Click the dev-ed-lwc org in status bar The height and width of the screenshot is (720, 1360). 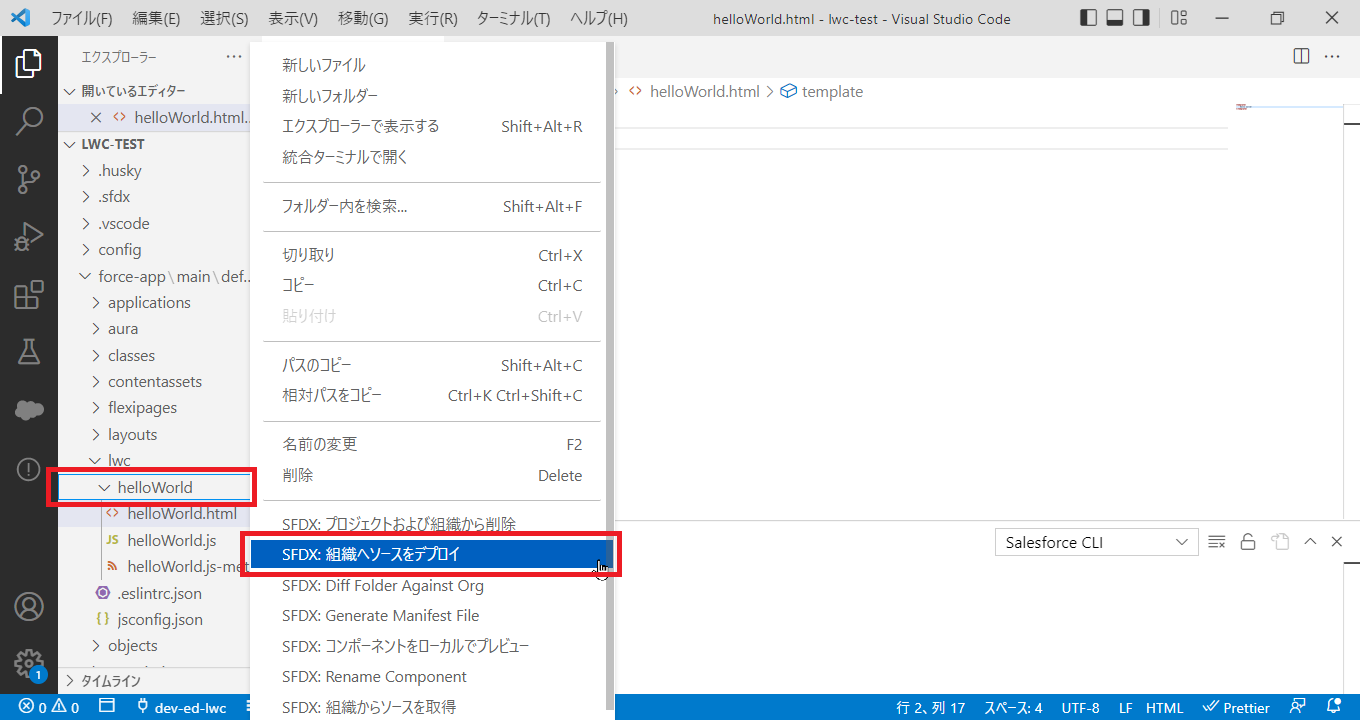[x=180, y=708]
